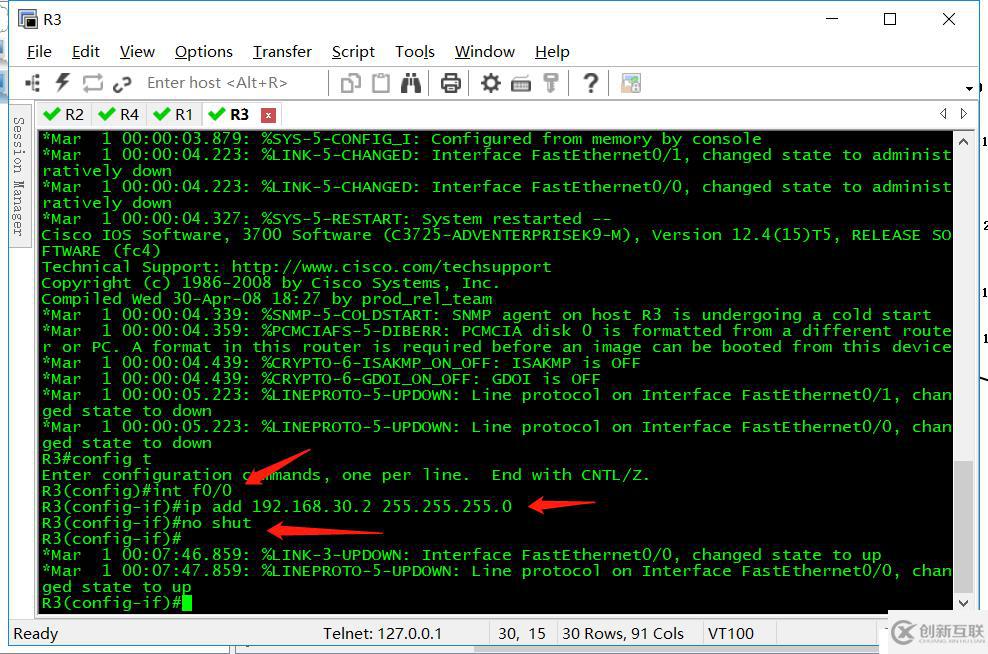Switch to the R4 session tab
The image size is (988, 654).
point(120,115)
